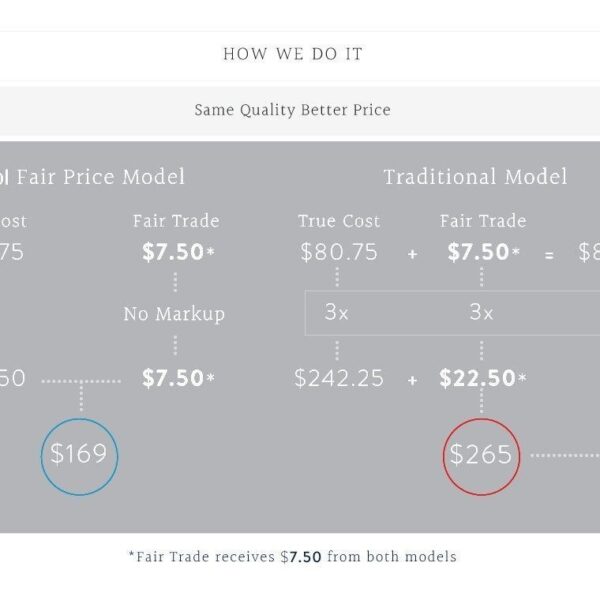The image size is (600, 600).
Task: Click the HOW WE DO IT heading
Action: click(293, 54)
